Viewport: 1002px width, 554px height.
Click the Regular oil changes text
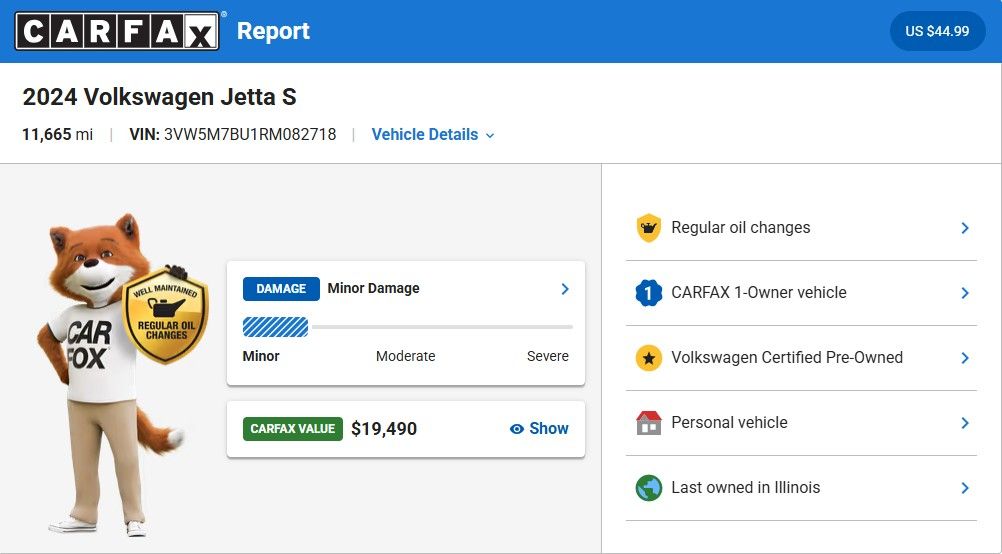pos(741,227)
